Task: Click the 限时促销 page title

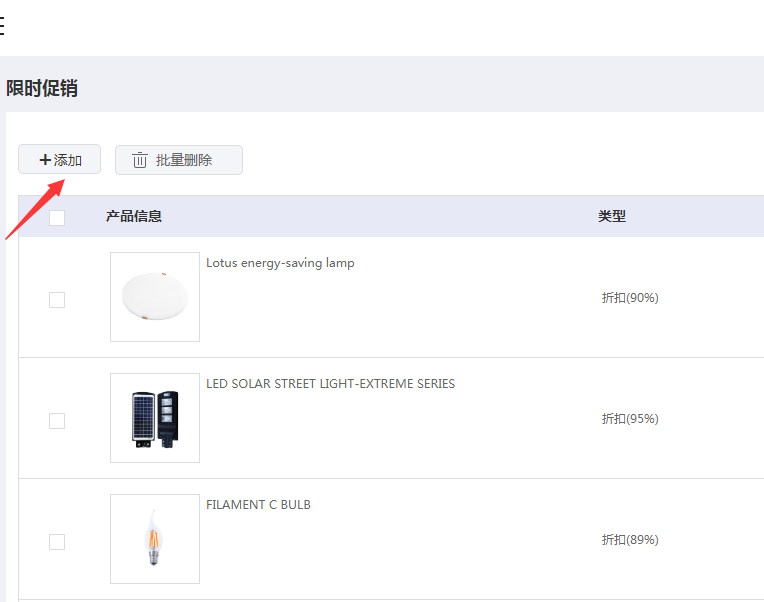Action: pos(42,89)
